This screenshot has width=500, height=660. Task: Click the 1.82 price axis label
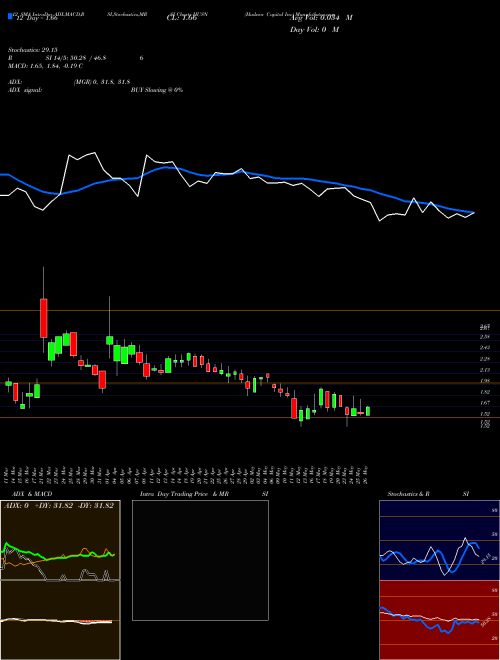484,392
